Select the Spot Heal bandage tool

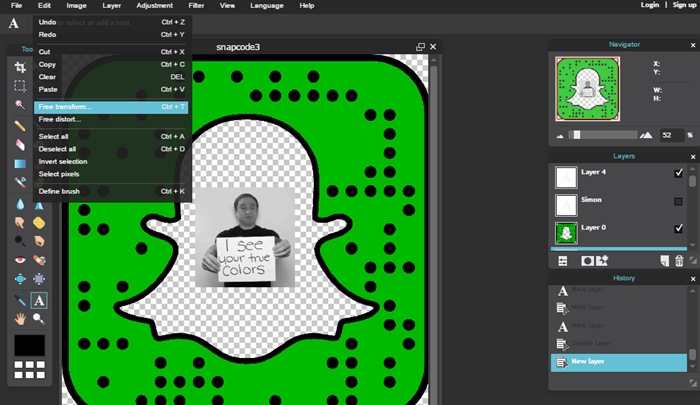[x=39, y=260]
